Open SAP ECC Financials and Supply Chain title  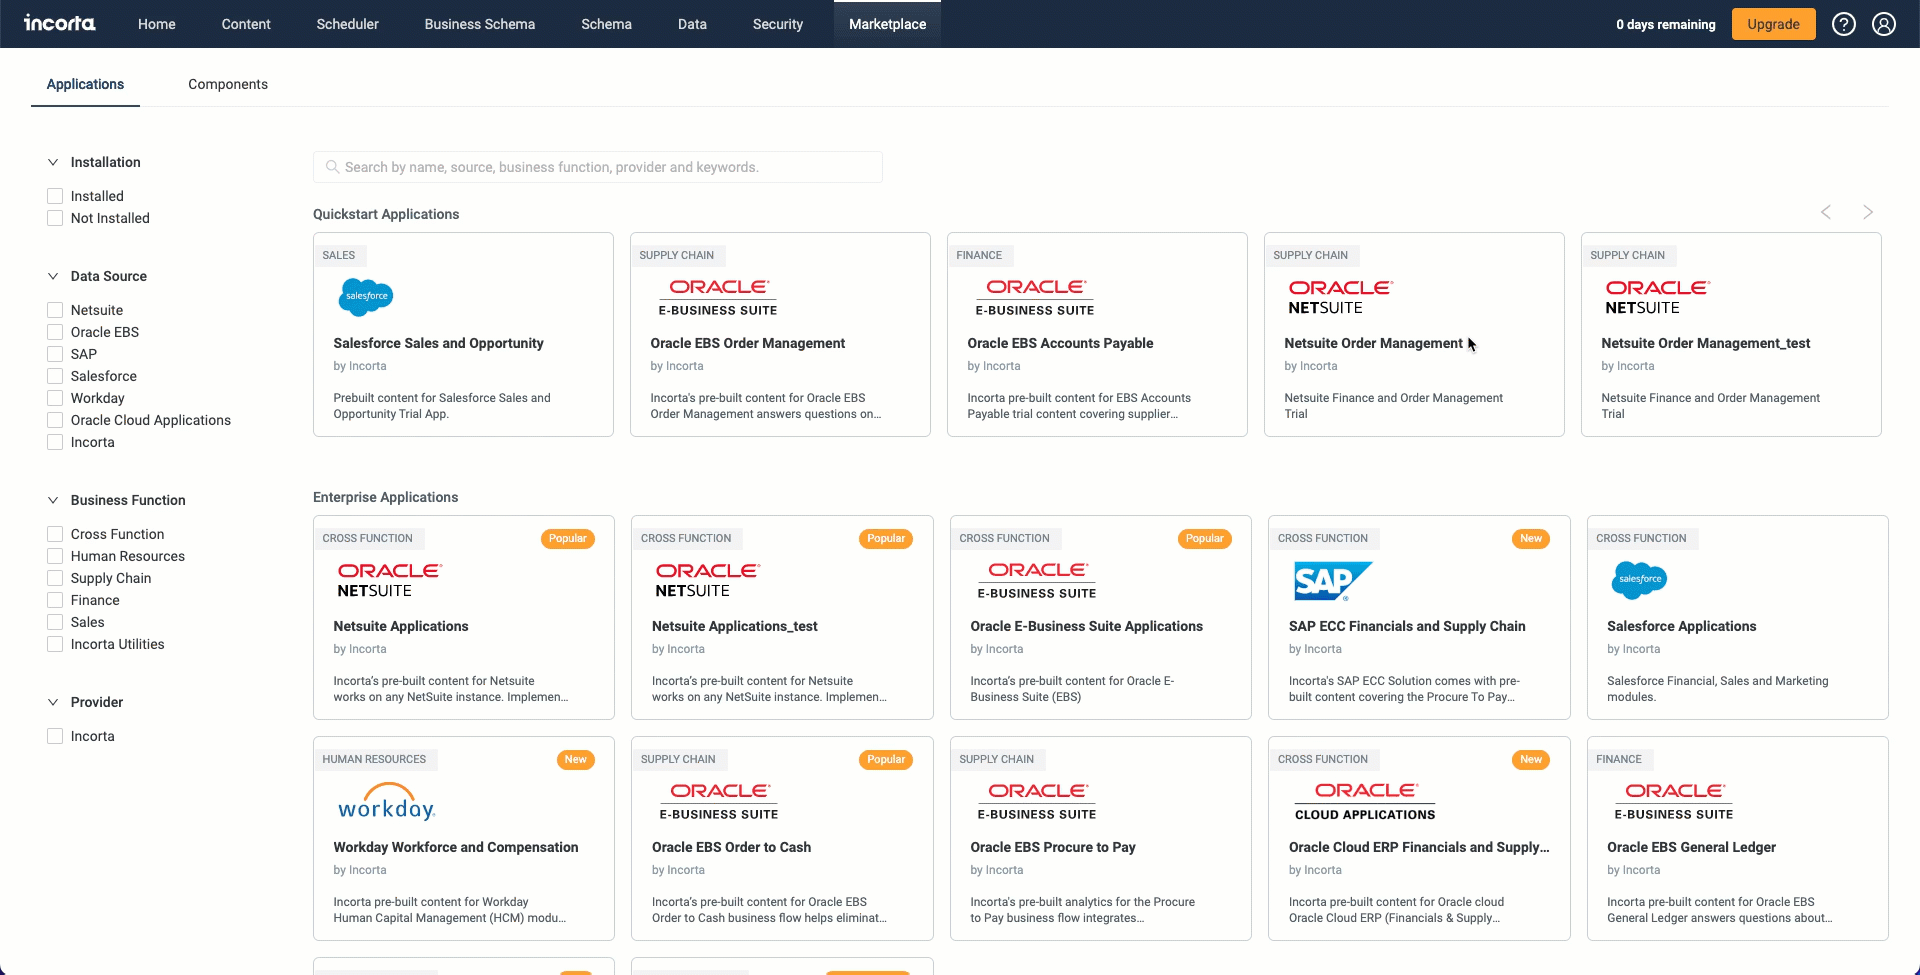pos(1407,626)
